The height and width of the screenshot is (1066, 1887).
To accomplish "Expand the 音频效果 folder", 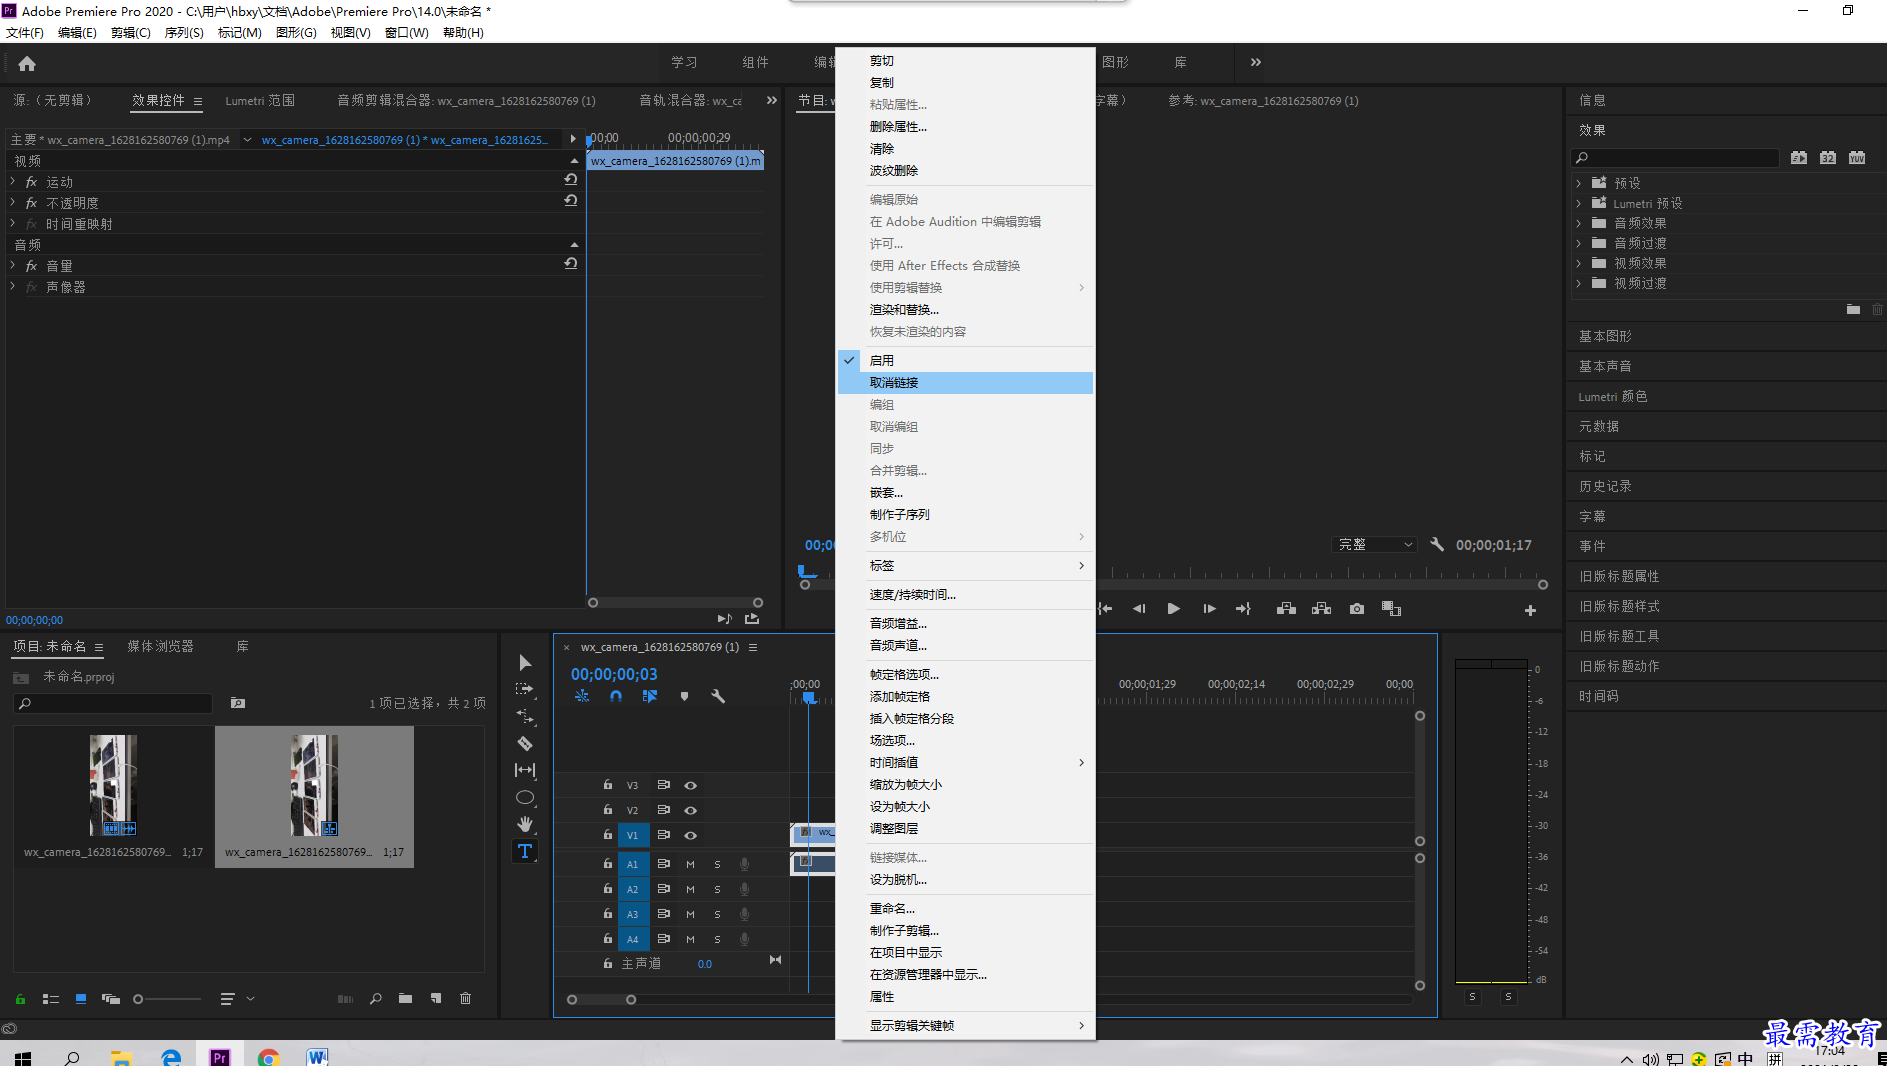I will pos(1579,223).
